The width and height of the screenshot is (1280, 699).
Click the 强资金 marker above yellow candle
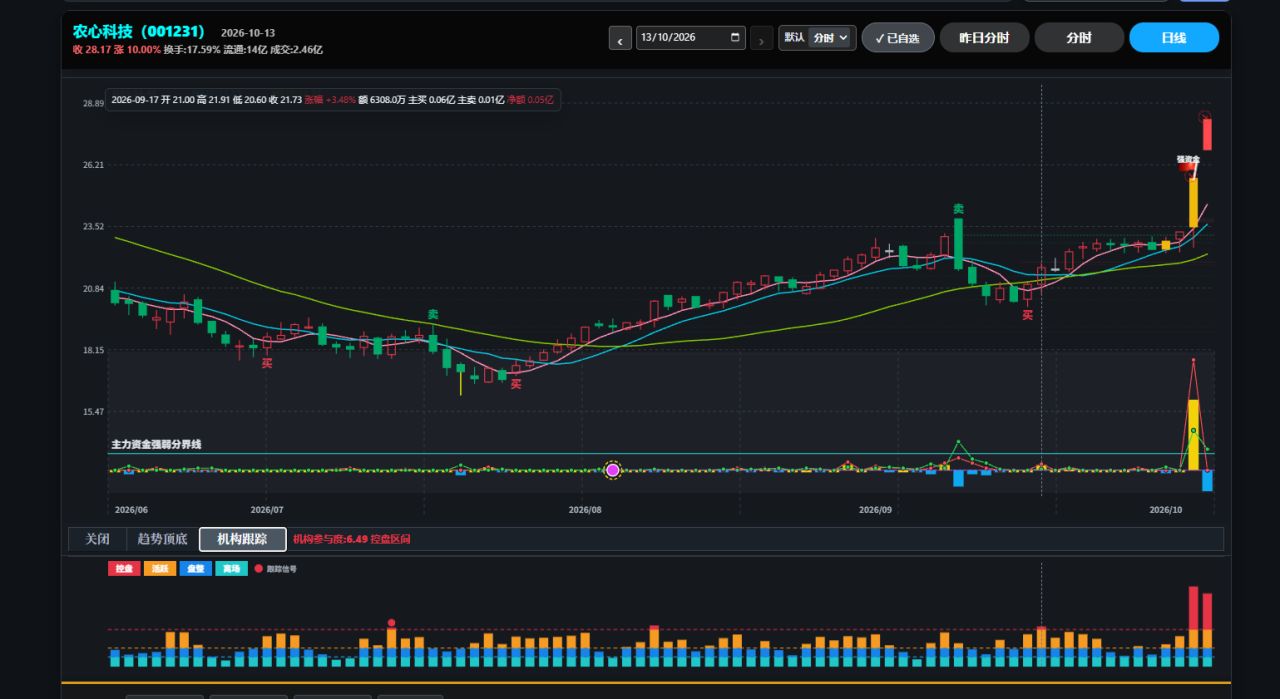tap(1188, 159)
